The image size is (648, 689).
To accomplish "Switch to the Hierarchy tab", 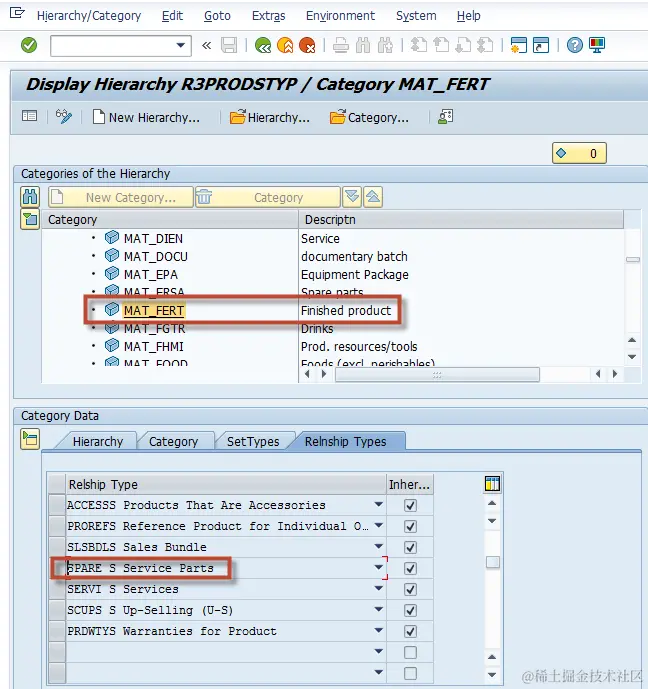I will 98,442.
